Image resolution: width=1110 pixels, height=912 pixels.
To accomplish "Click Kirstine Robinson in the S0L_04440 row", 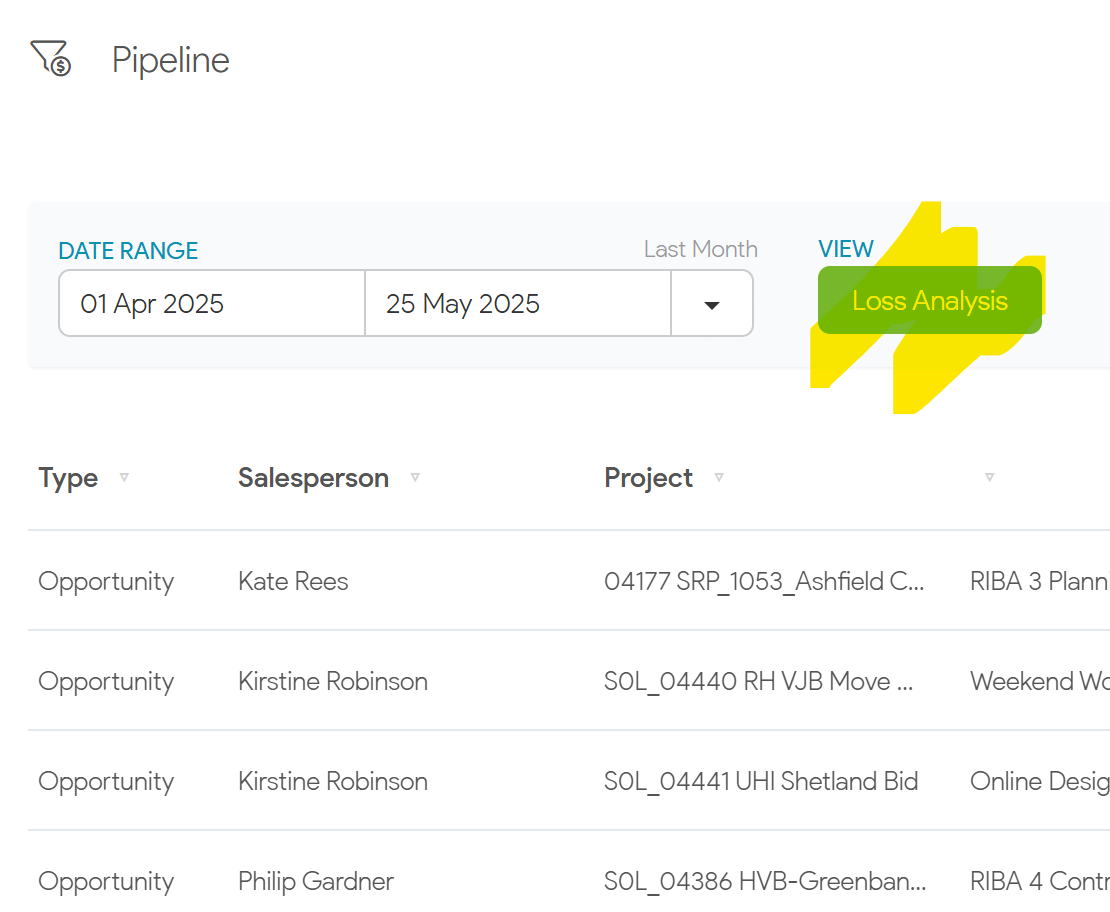I will (x=333, y=681).
